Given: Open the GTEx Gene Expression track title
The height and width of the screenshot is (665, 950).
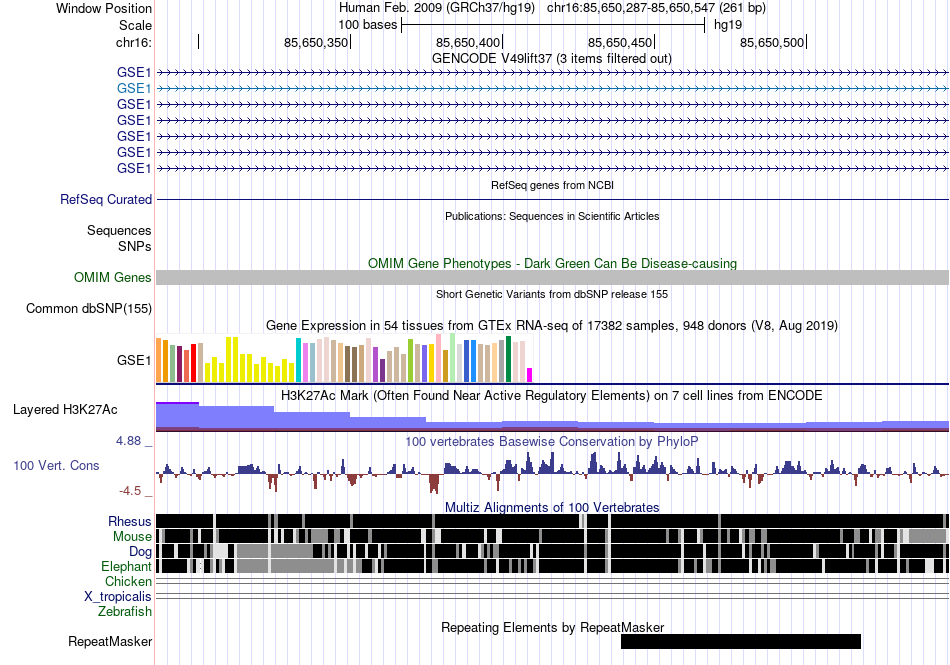Looking at the screenshot, I should click(x=552, y=326).
